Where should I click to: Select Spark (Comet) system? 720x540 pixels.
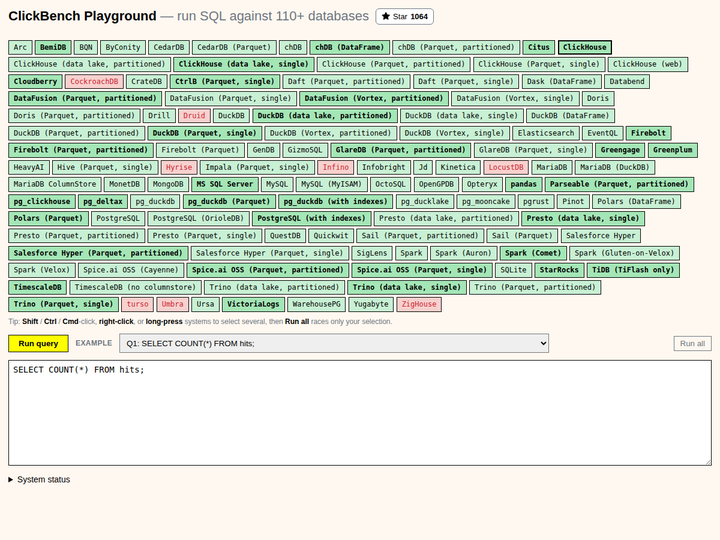[x=533, y=253]
